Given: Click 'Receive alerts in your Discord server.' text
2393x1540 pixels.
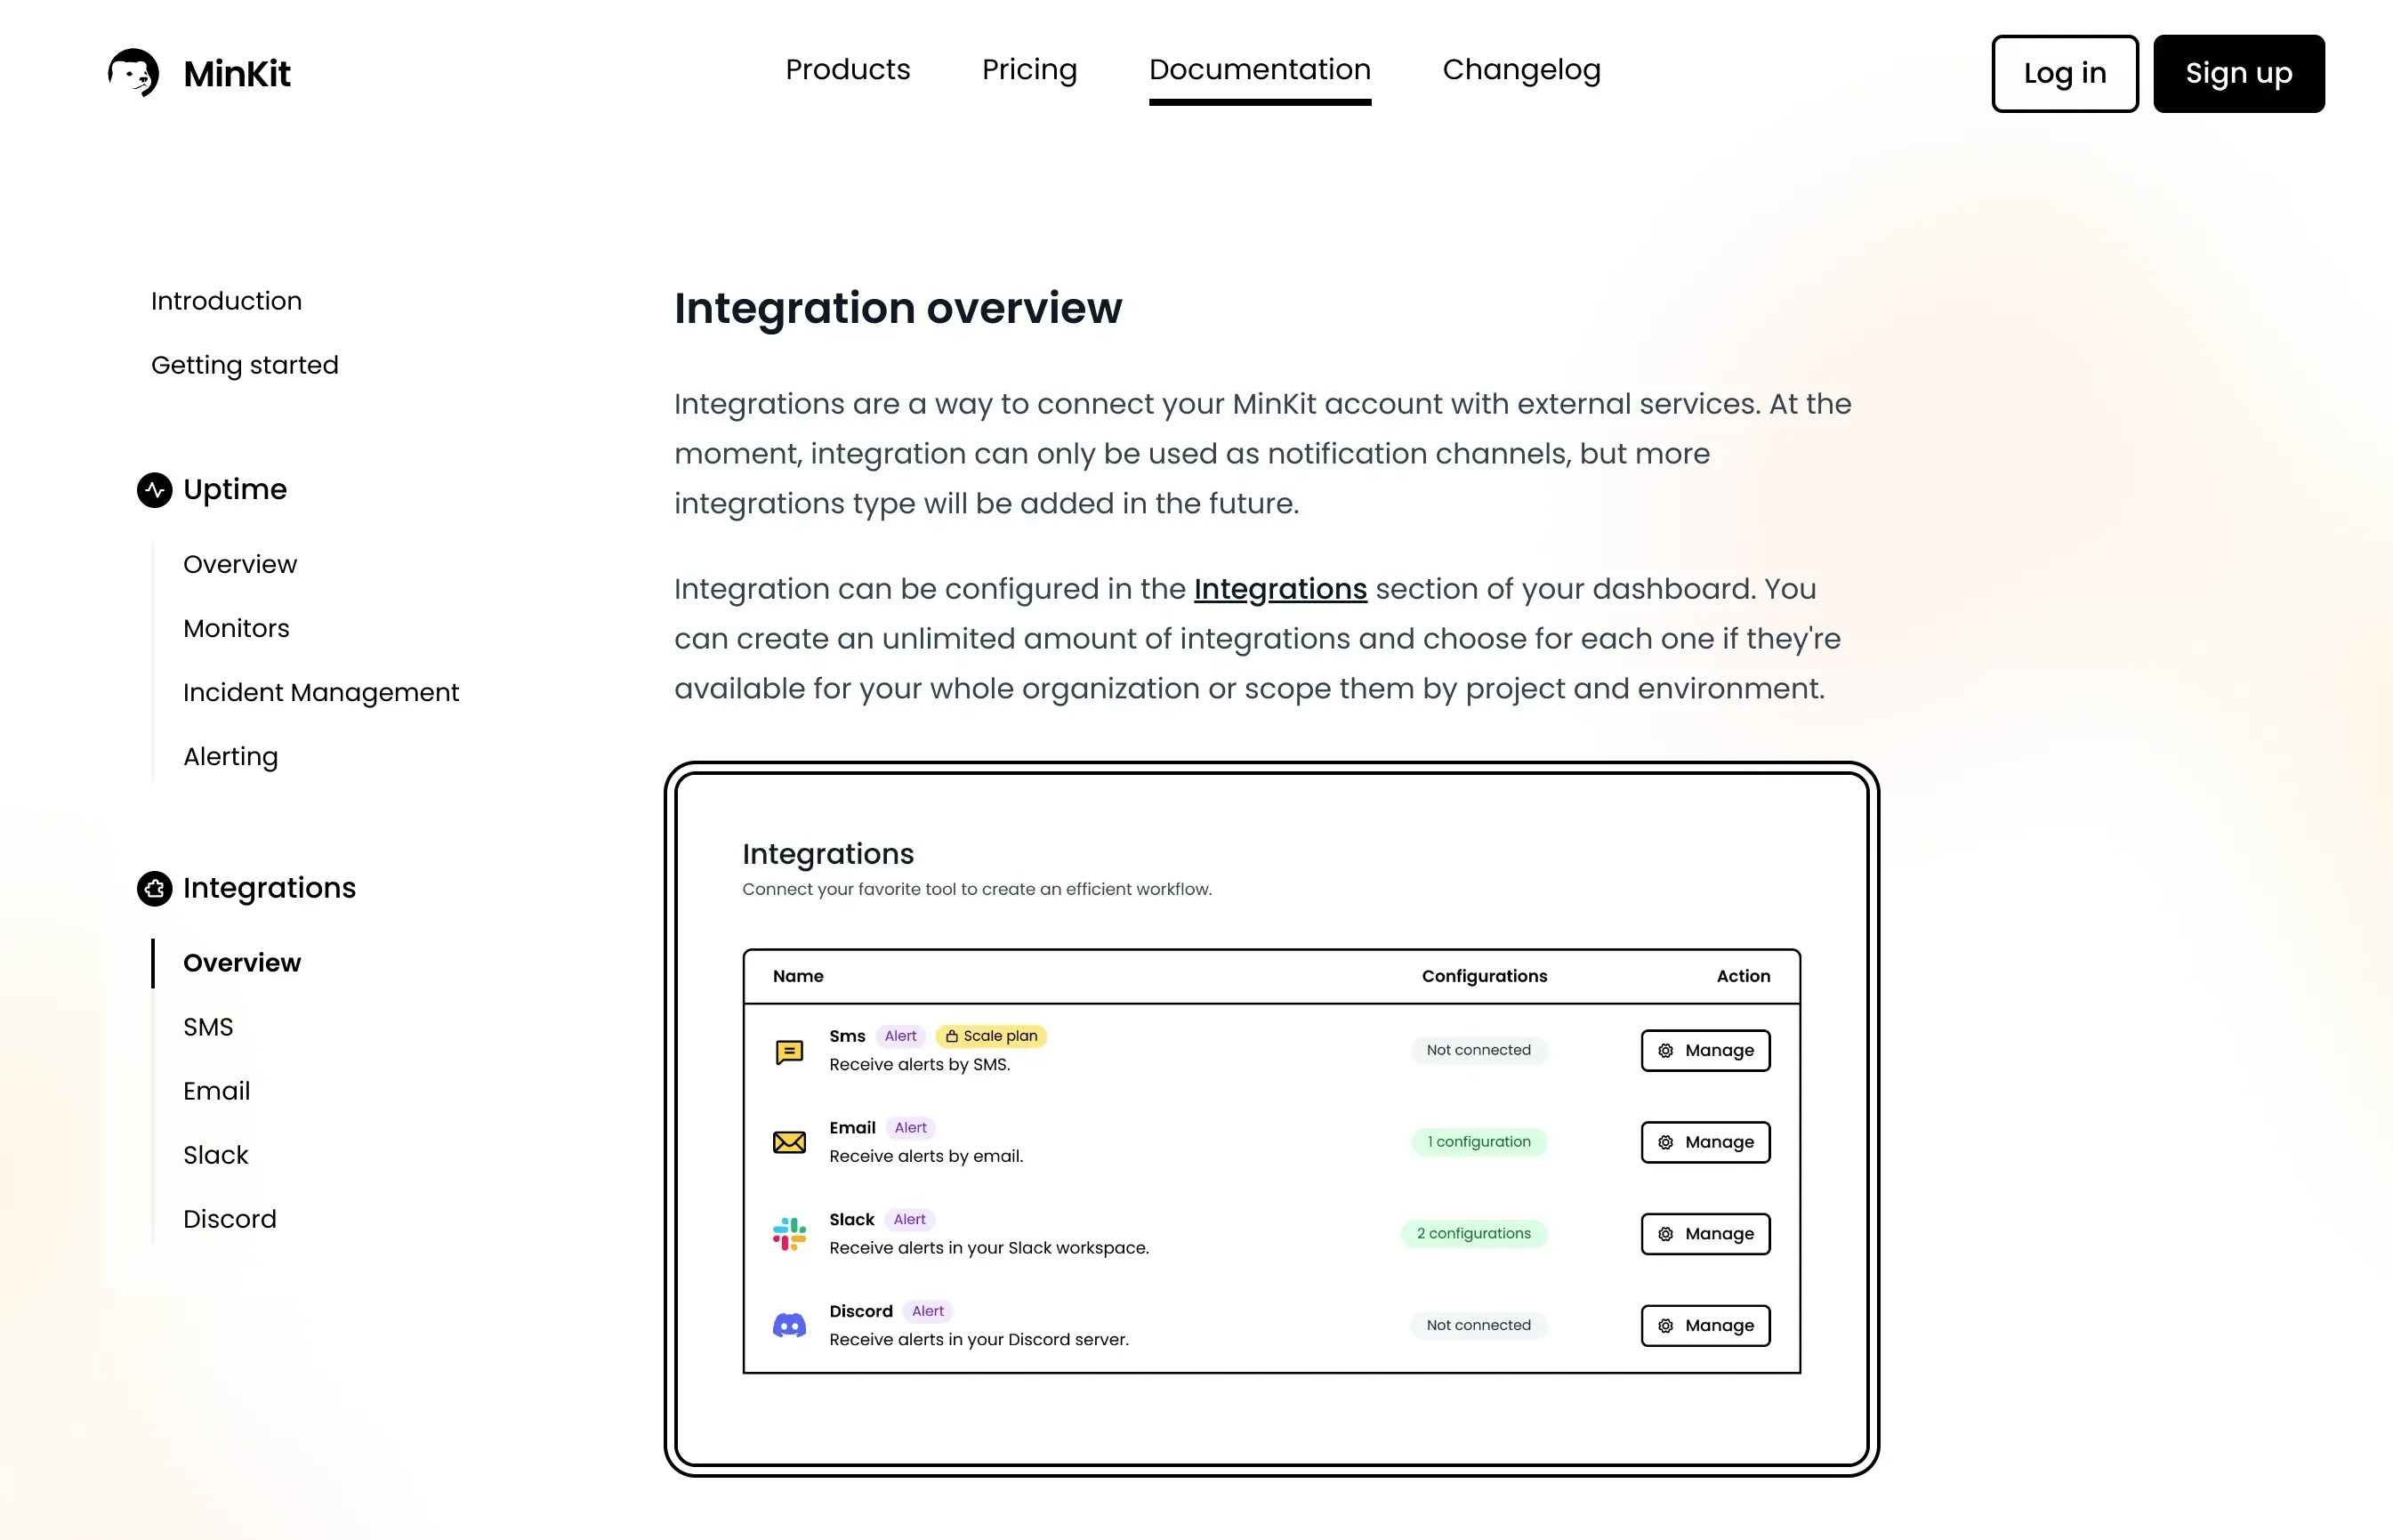Looking at the screenshot, I should click(x=979, y=1340).
